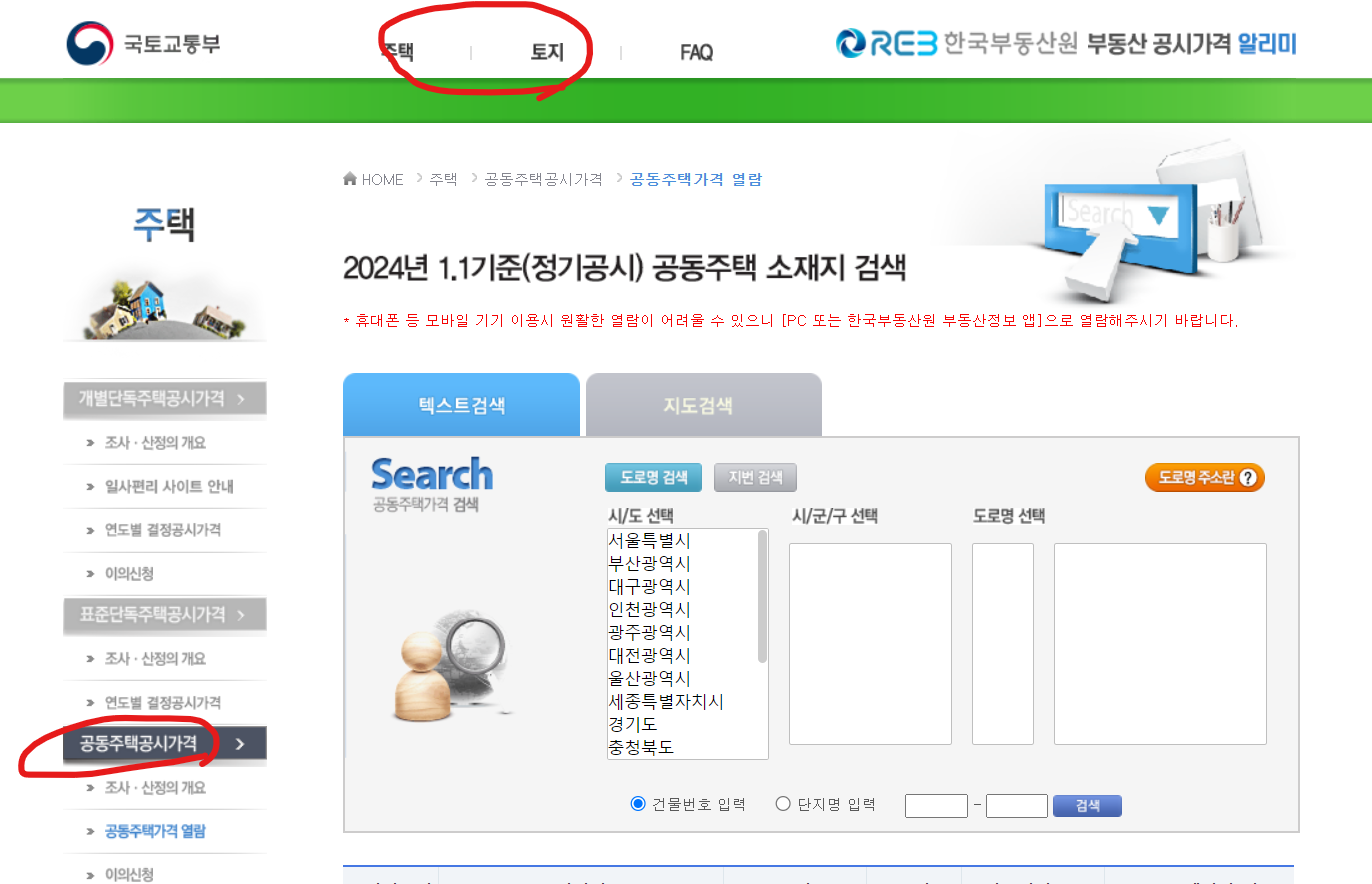The height and width of the screenshot is (884, 1372).
Task: Click the narrow 도로명 initial list box
Action: click(1003, 644)
